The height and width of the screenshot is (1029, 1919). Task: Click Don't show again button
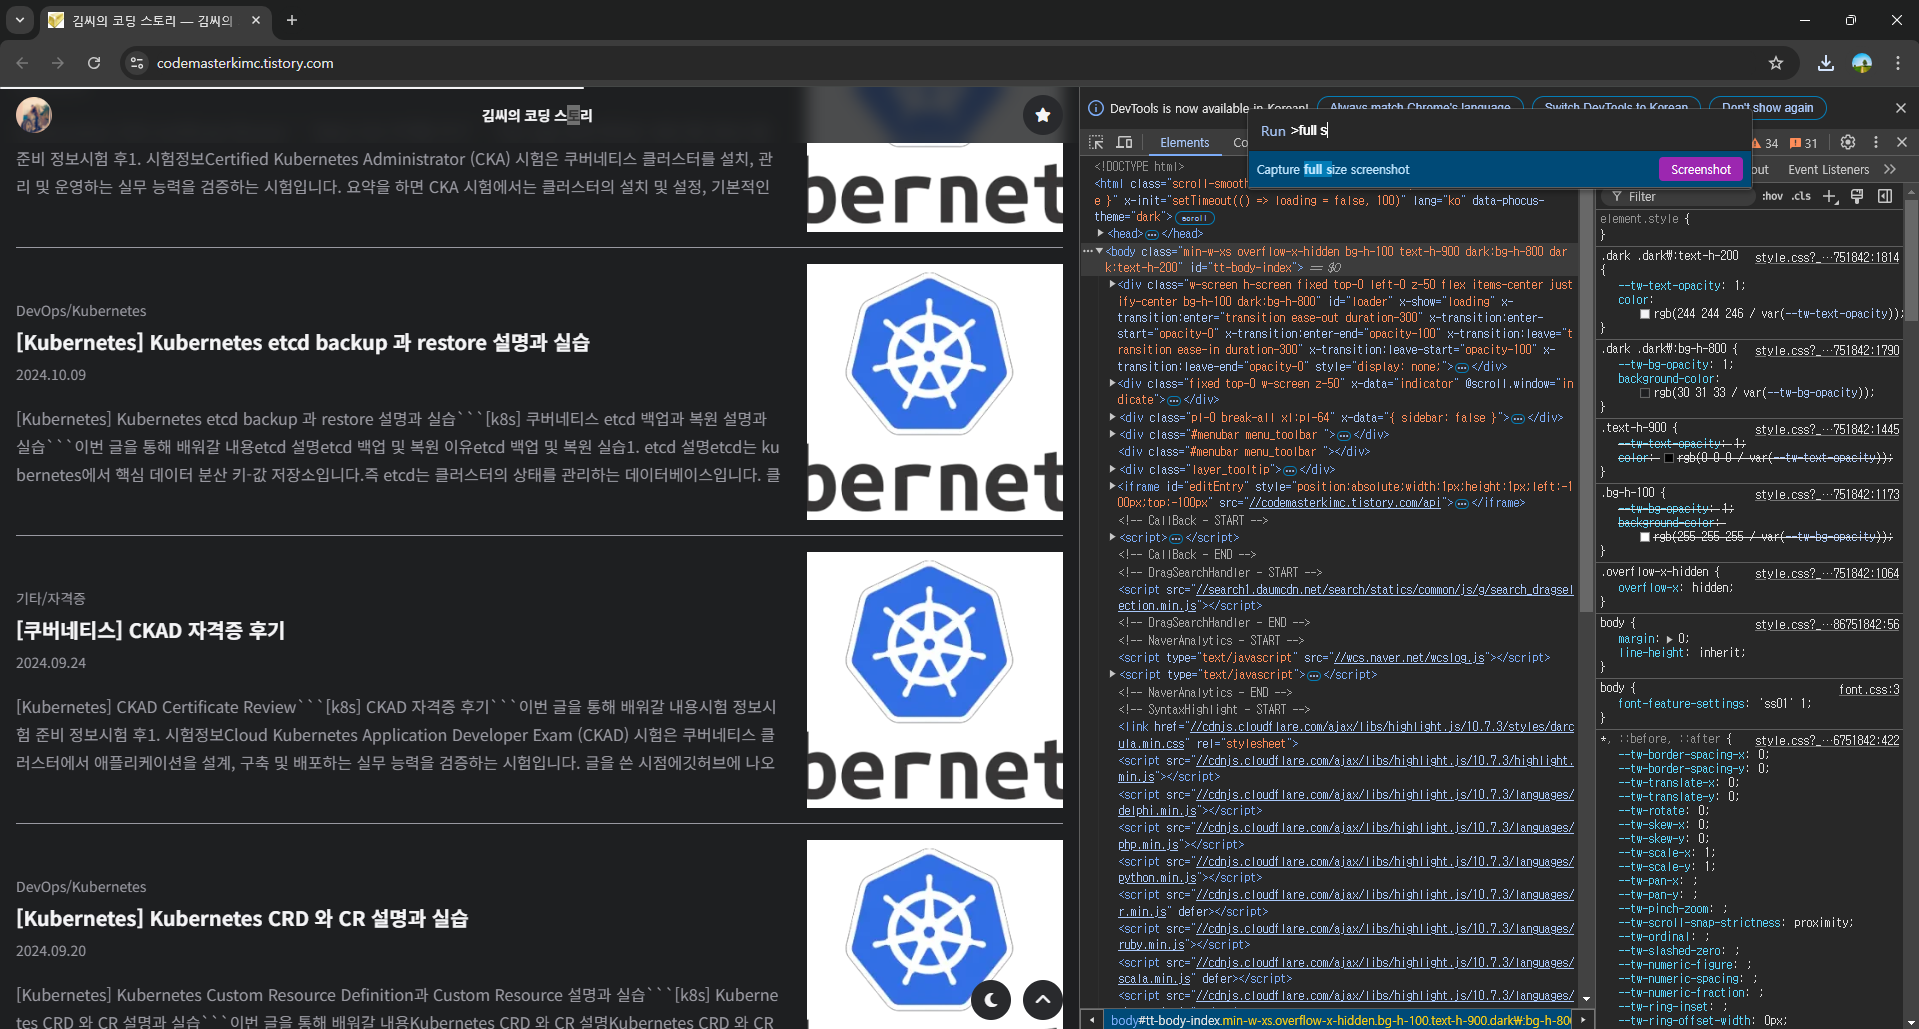click(1767, 108)
